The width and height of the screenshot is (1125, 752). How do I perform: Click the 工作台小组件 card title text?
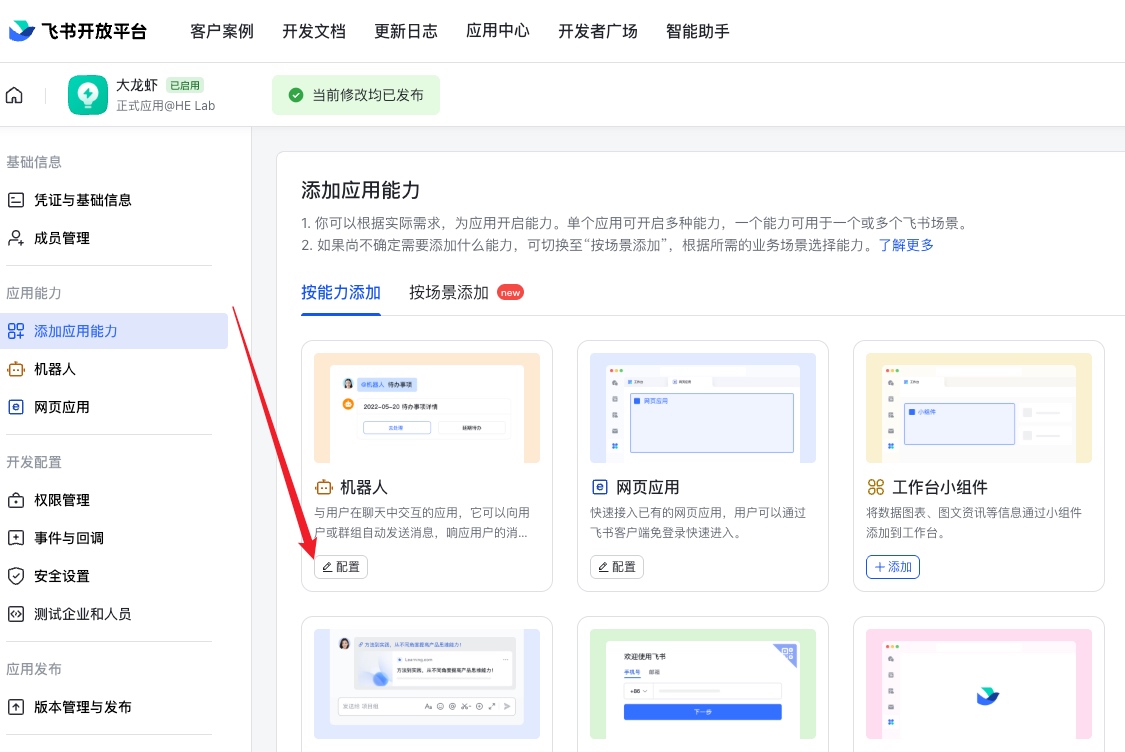point(940,488)
